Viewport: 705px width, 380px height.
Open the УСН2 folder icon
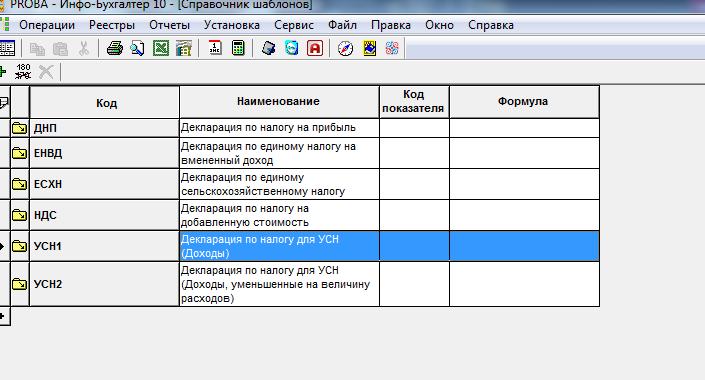[19, 284]
